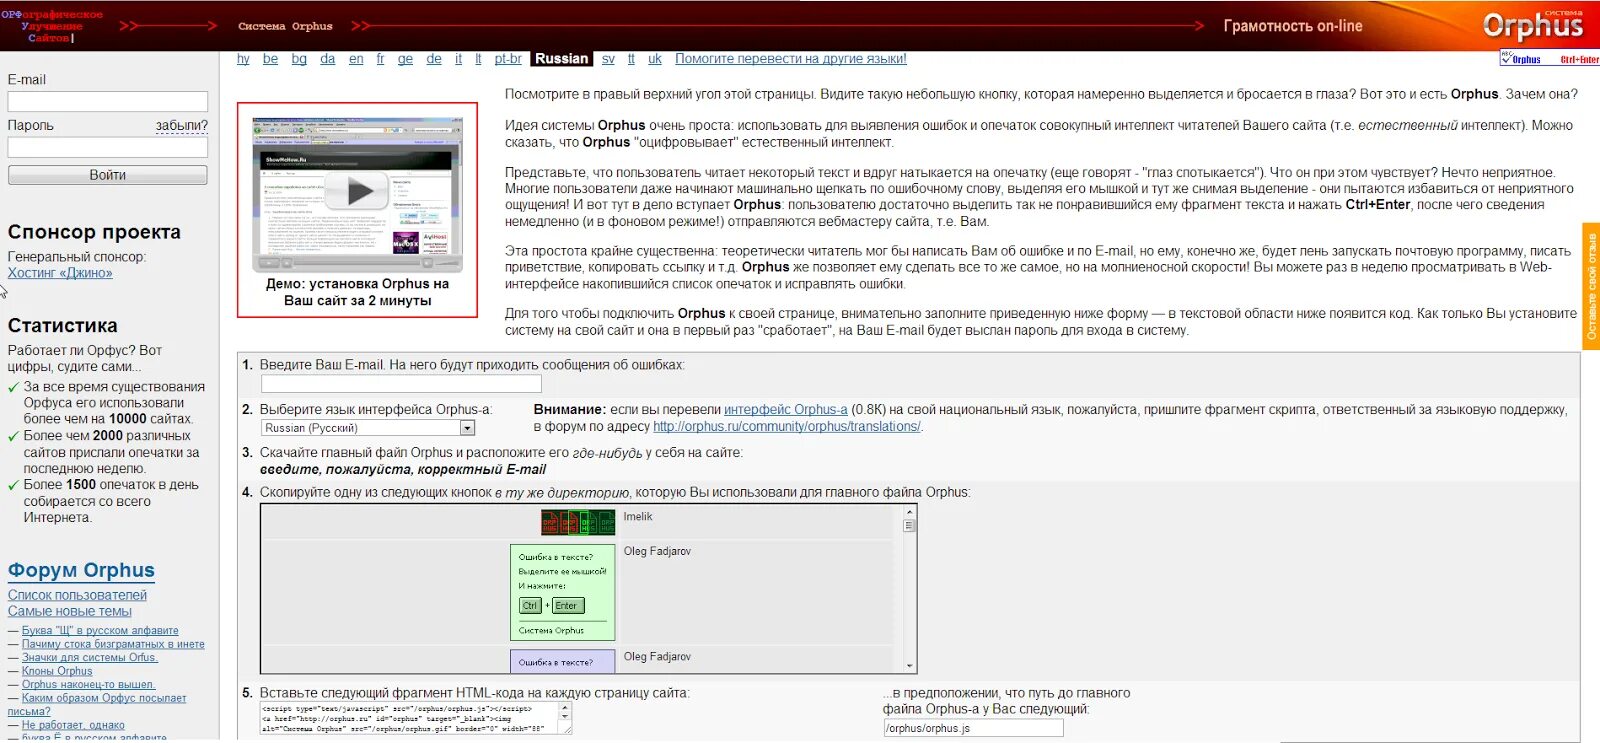Switch page language to da

(x=327, y=59)
